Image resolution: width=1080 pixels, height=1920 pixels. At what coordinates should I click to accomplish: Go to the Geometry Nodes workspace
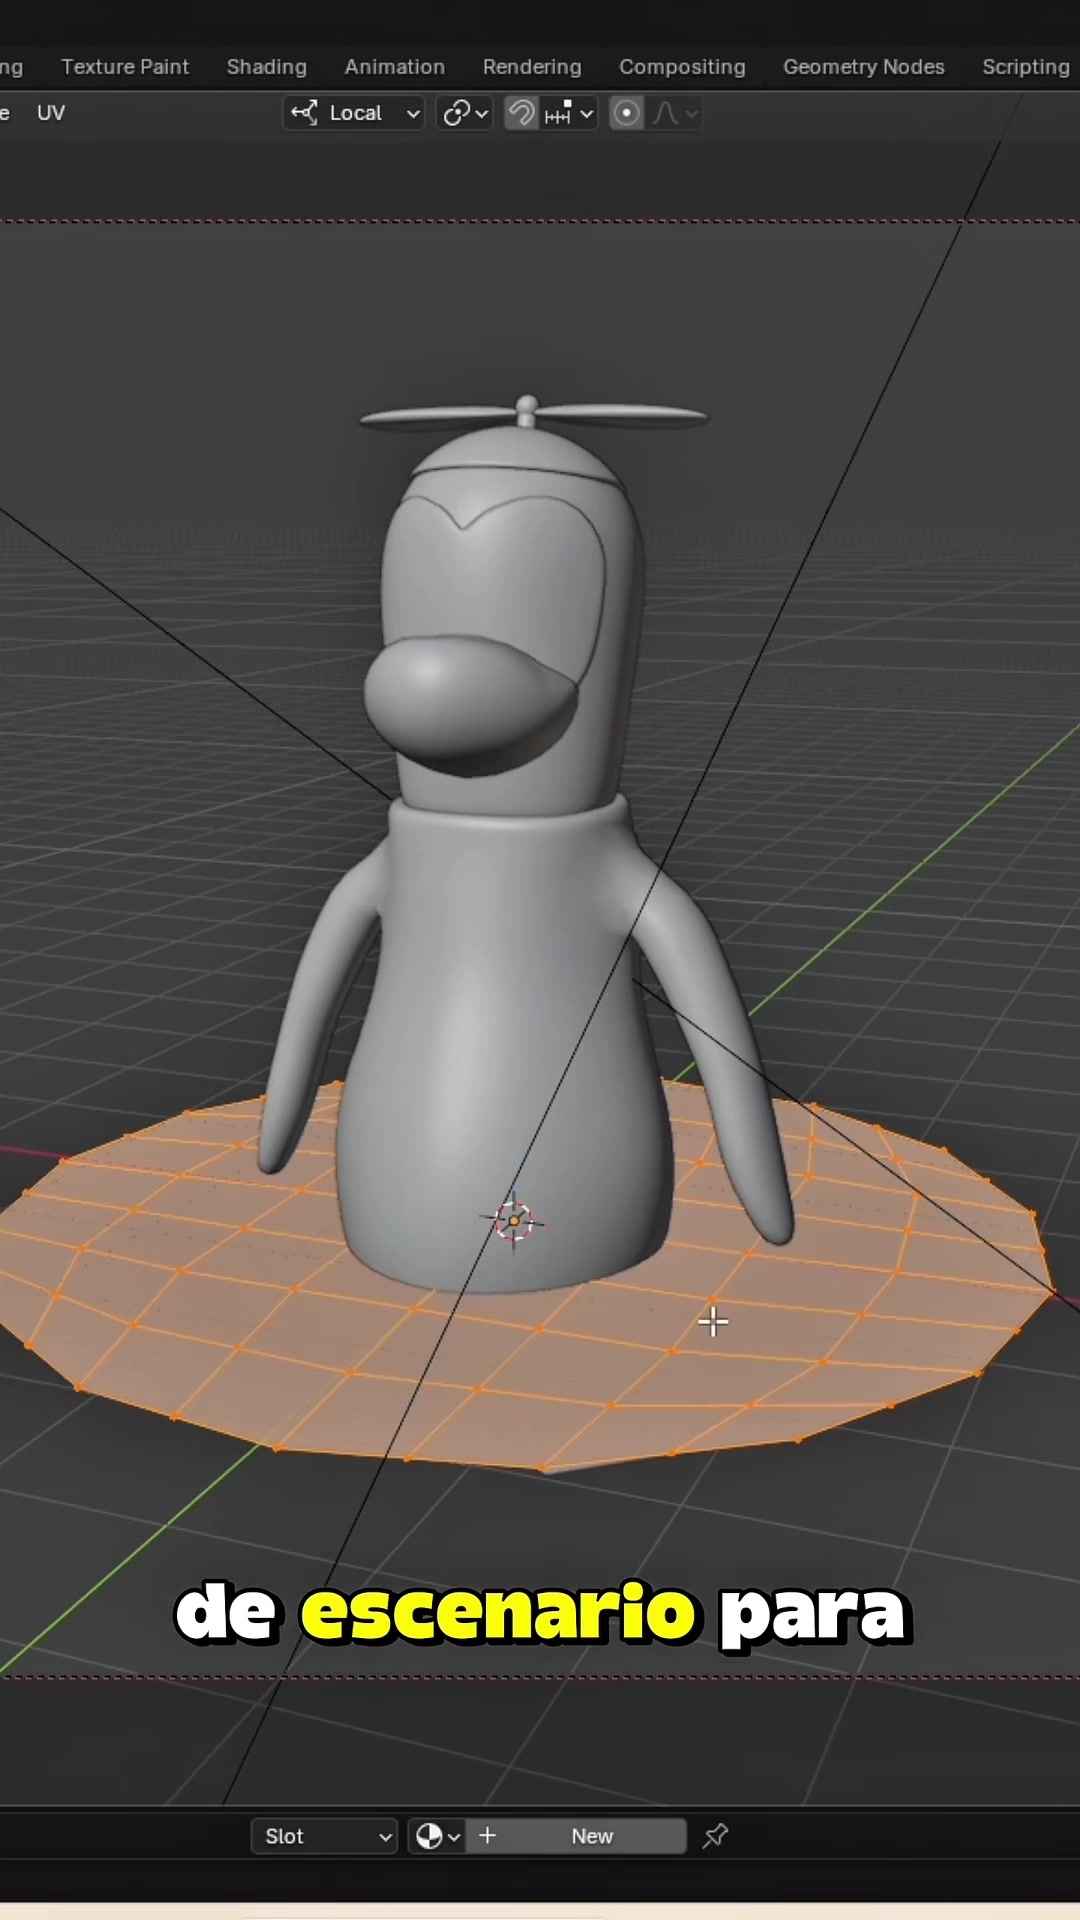pyautogui.click(x=864, y=67)
